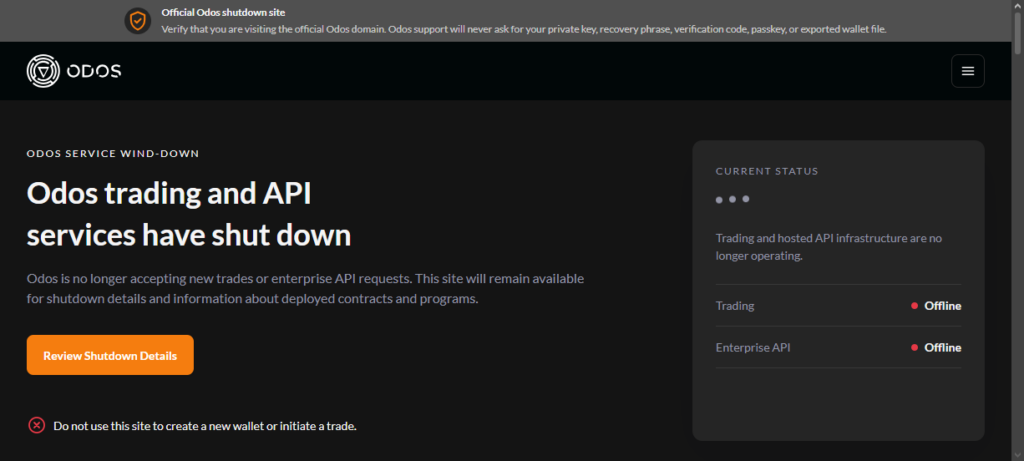
Task: Click 'Offline' text in the Trading row
Action: [942, 306]
